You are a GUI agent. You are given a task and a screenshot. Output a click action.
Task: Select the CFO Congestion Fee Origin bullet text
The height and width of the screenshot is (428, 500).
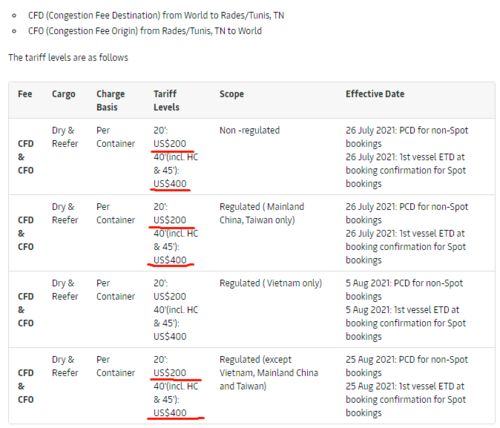tap(145, 31)
